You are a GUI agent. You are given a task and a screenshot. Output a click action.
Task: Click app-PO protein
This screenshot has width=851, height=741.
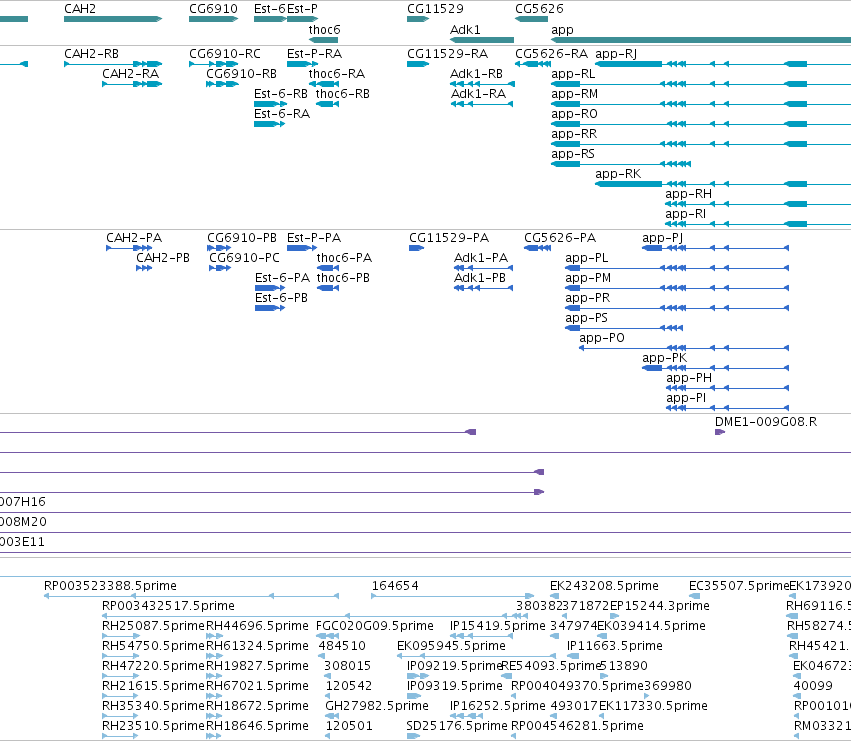point(684,348)
